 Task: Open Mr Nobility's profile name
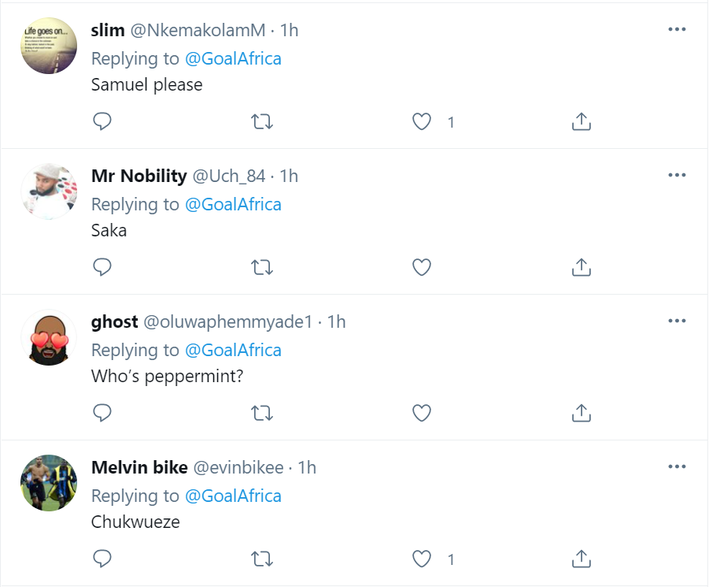pos(139,176)
